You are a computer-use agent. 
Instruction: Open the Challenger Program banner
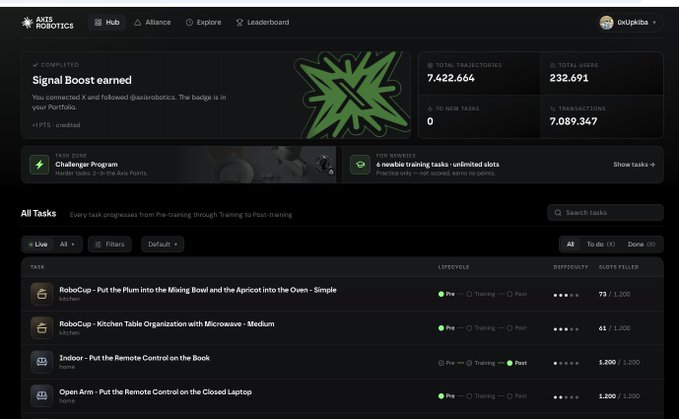point(178,164)
